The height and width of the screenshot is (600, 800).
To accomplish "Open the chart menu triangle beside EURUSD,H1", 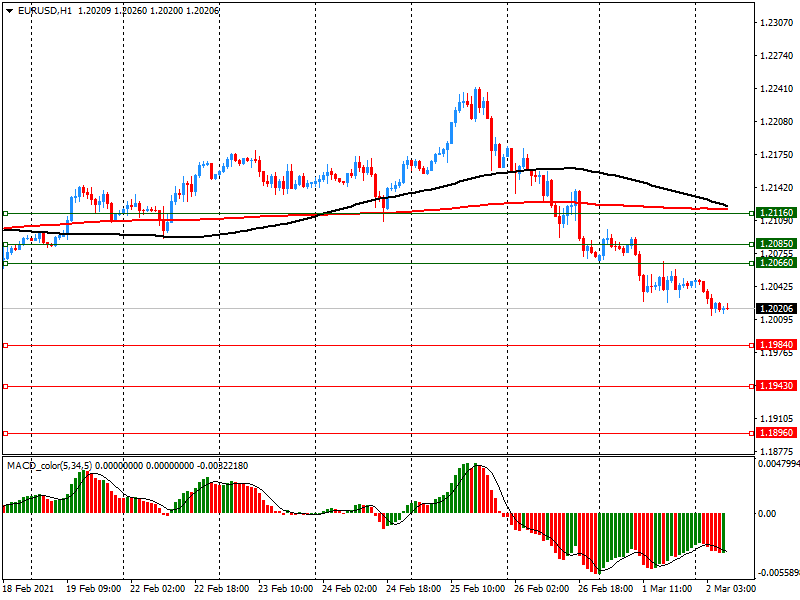I will click(9, 11).
